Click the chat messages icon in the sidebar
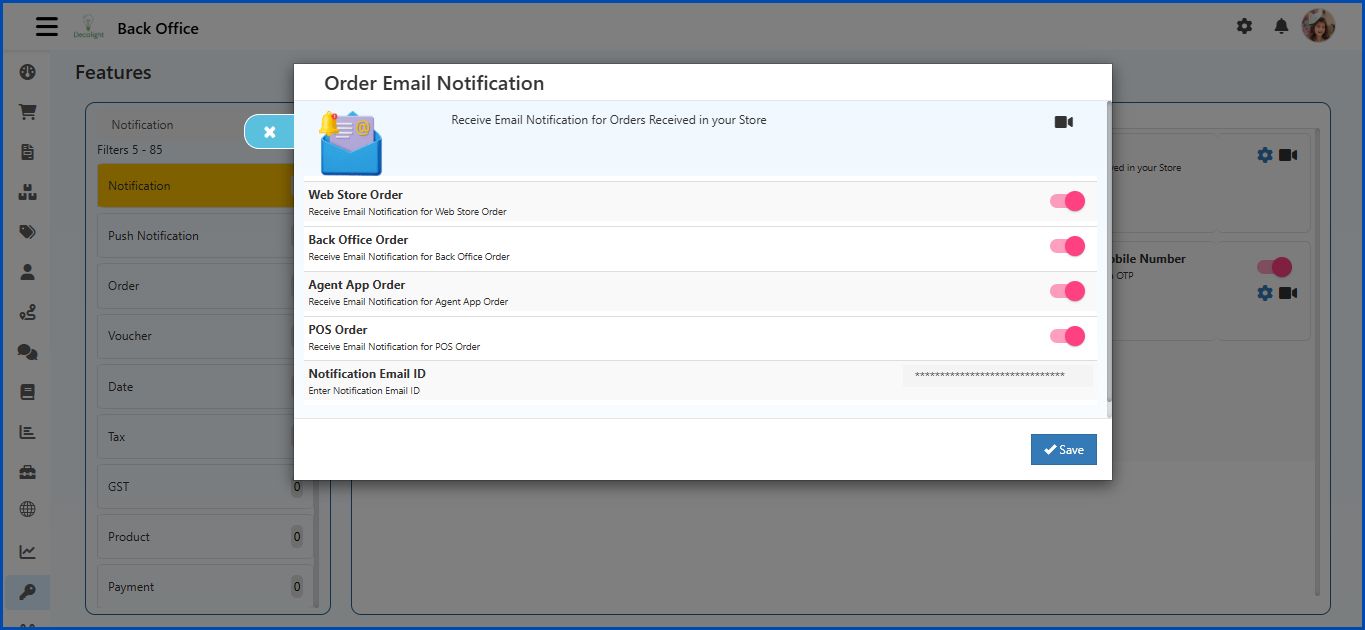 point(27,351)
